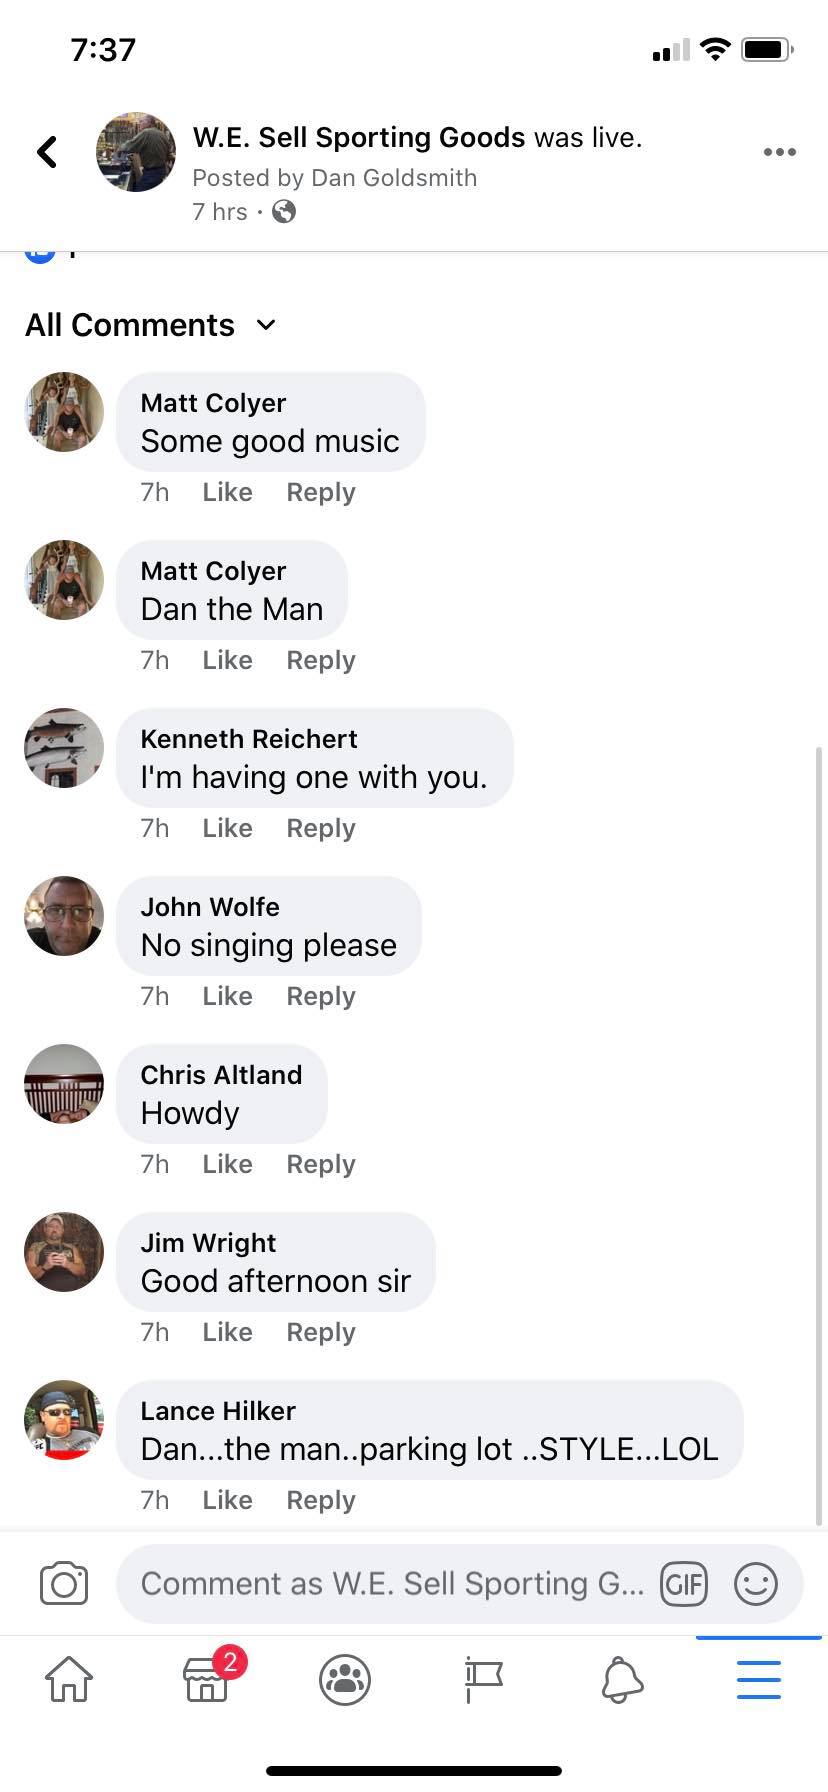
Task: Reply to Chris Altland's Howdy comment
Action: click(321, 1164)
